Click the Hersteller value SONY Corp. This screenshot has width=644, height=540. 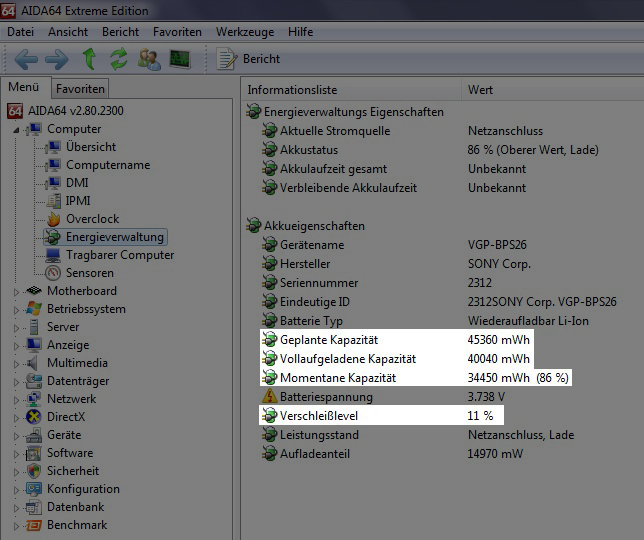click(x=499, y=264)
